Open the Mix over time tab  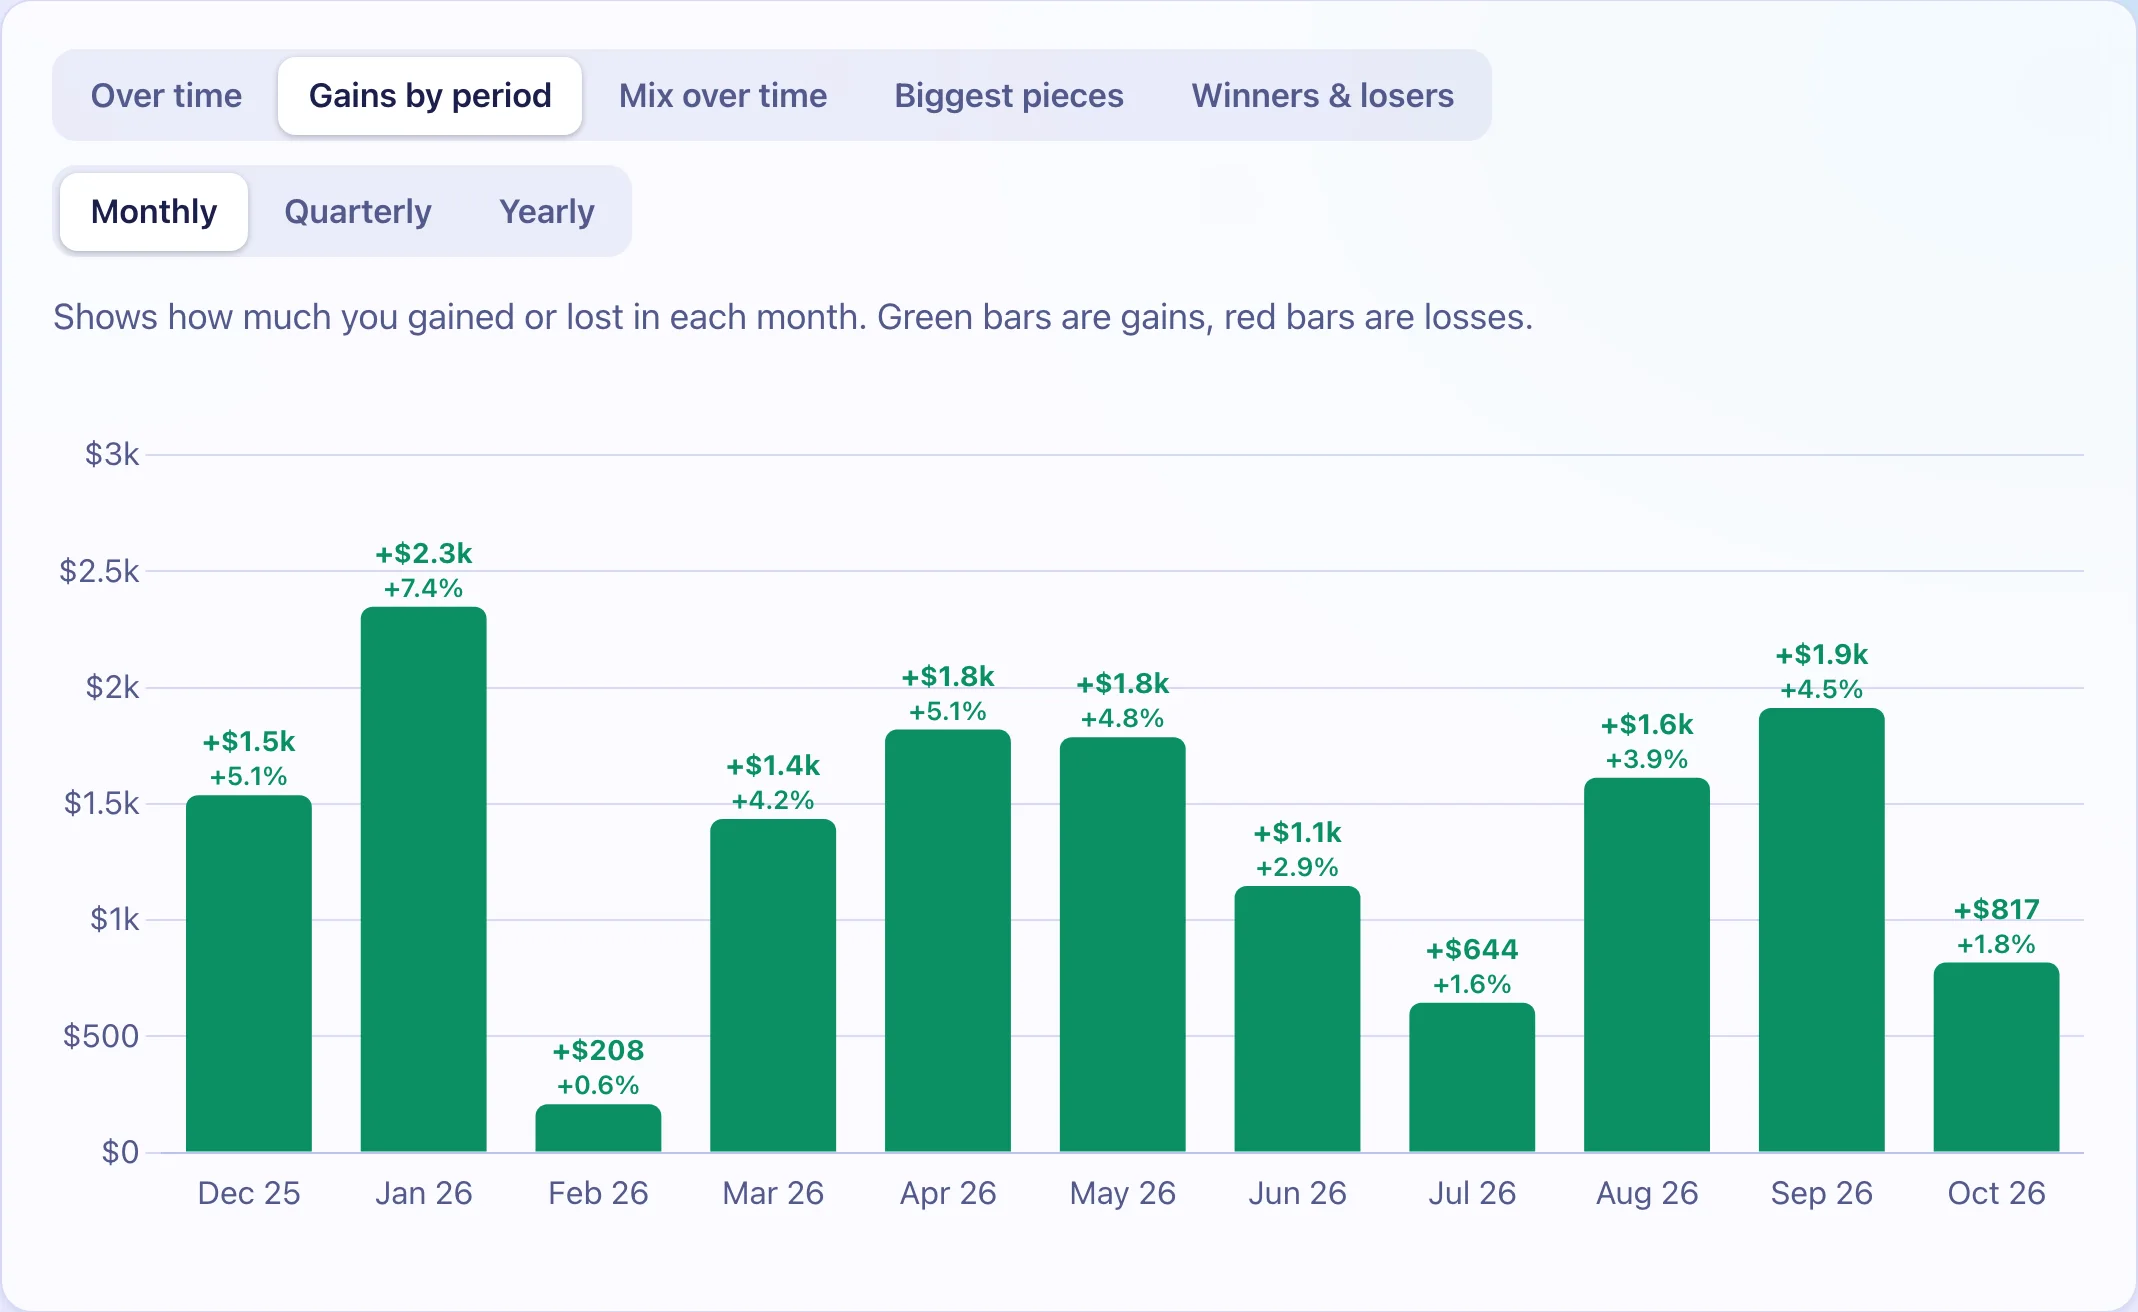click(723, 96)
